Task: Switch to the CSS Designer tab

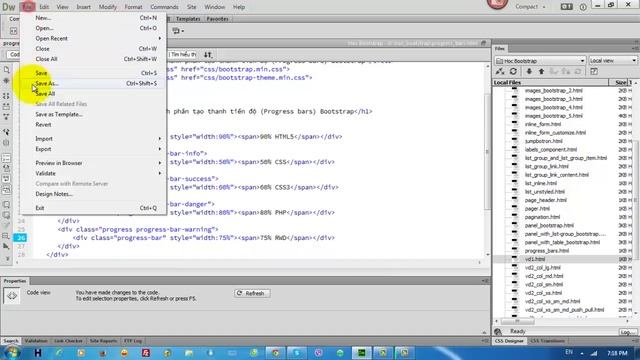Action: click(x=509, y=341)
